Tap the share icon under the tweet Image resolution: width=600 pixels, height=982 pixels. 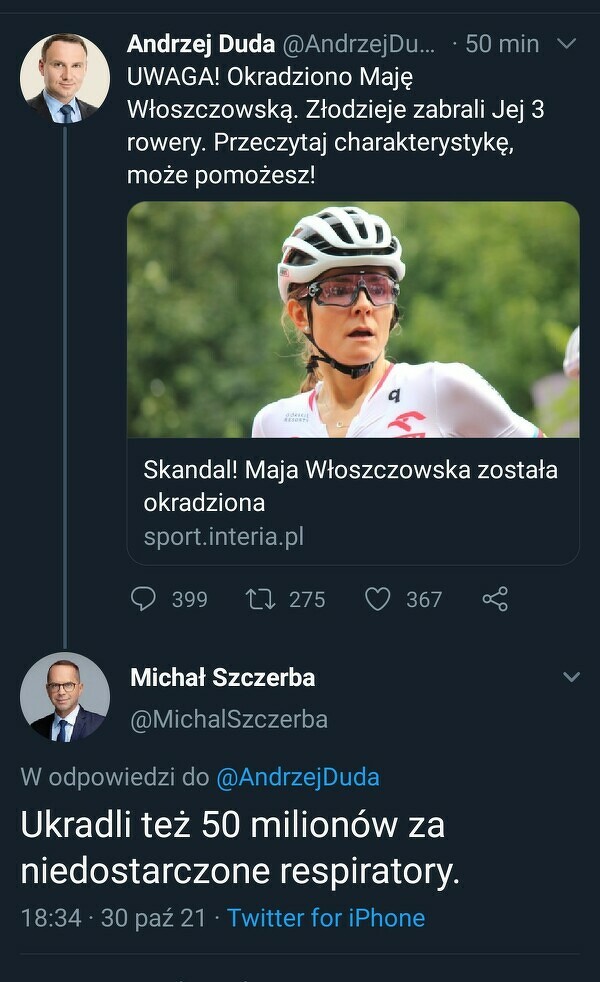[x=495, y=599]
